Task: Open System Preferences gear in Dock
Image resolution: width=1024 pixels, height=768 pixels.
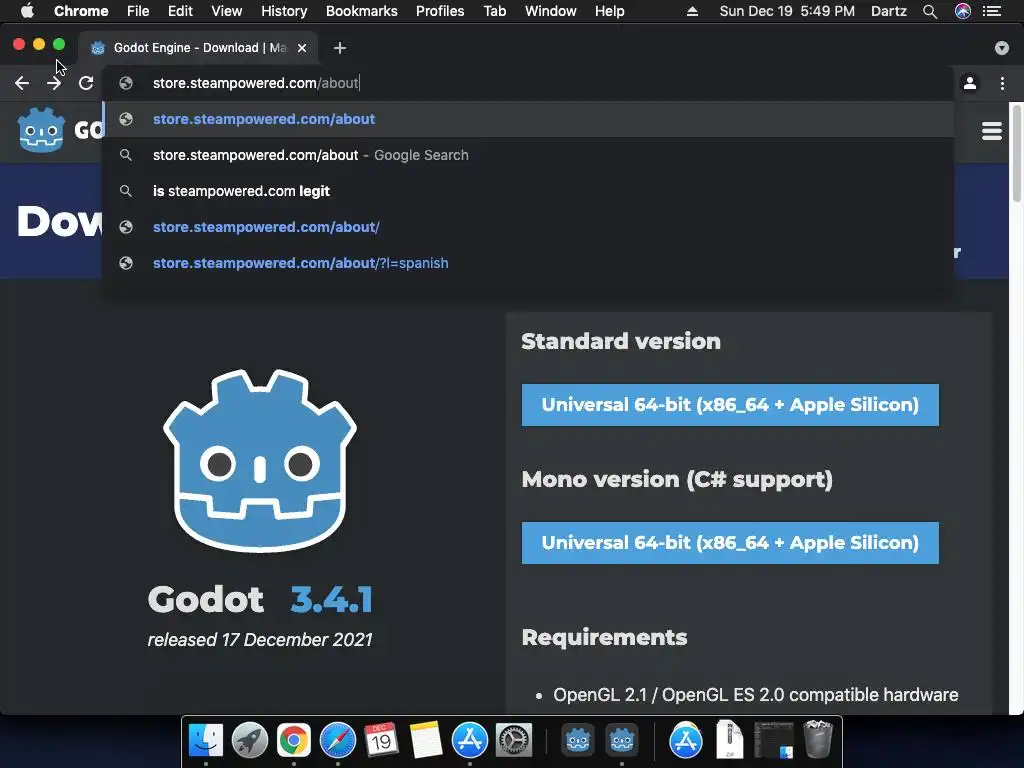Action: [514, 741]
